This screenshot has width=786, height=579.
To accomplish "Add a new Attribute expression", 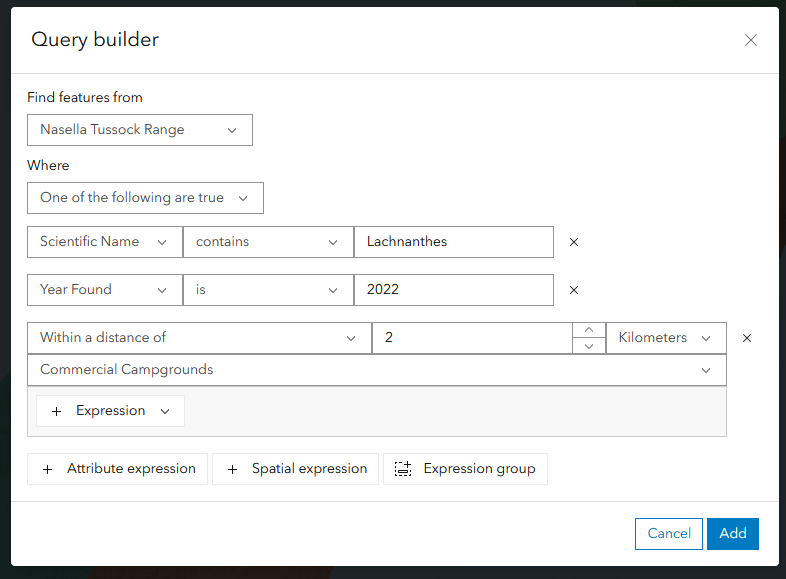I will coord(118,469).
